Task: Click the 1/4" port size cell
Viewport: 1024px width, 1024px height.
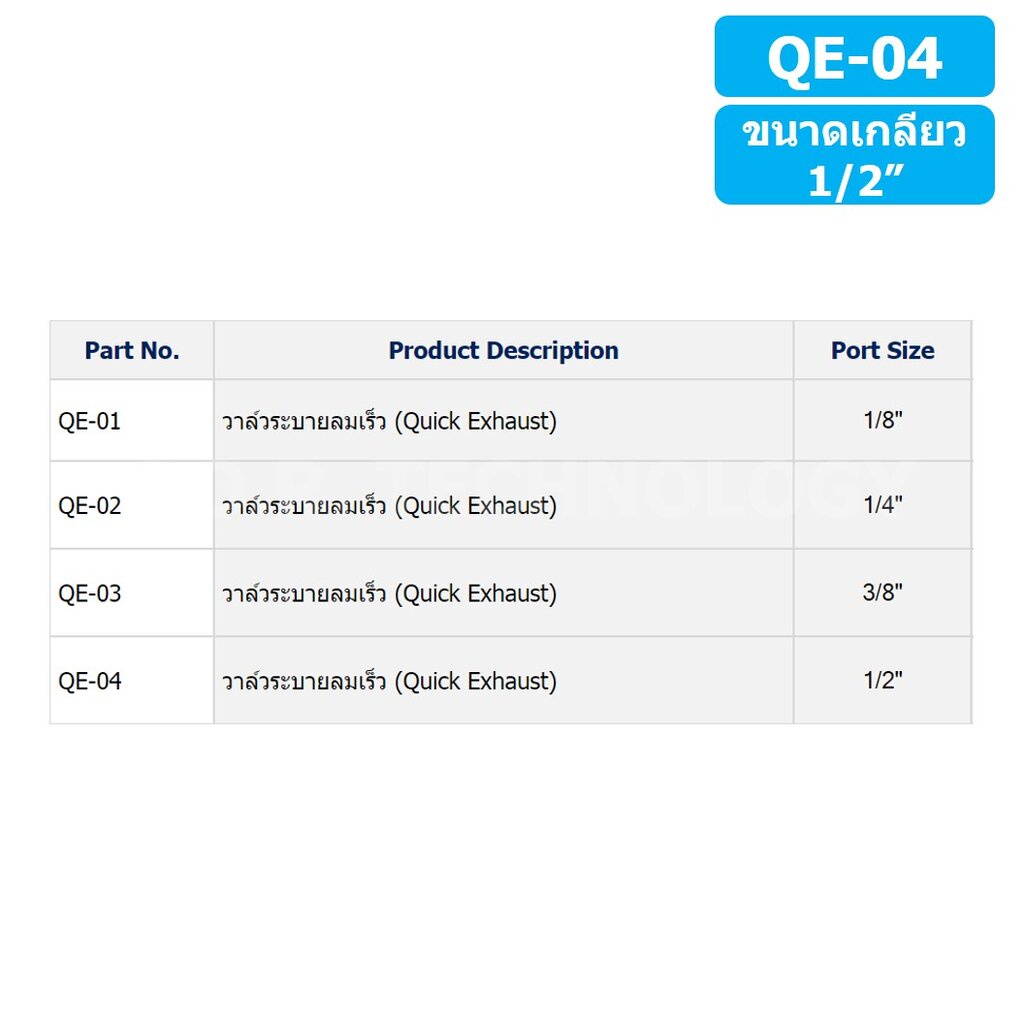Action: (882, 506)
